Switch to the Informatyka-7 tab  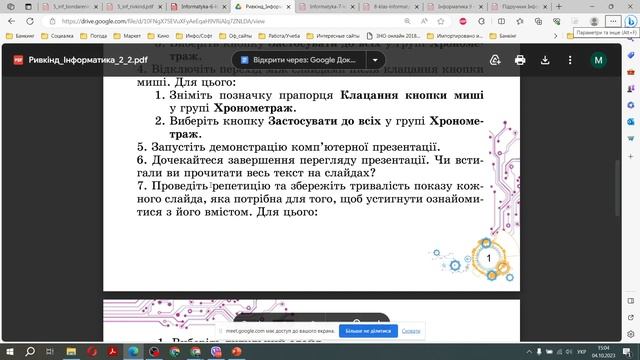point(327,7)
